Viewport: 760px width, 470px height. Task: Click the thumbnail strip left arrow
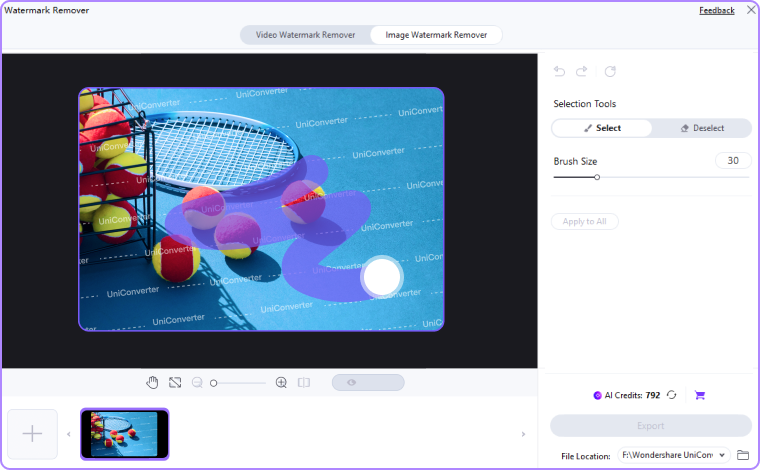click(68, 434)
